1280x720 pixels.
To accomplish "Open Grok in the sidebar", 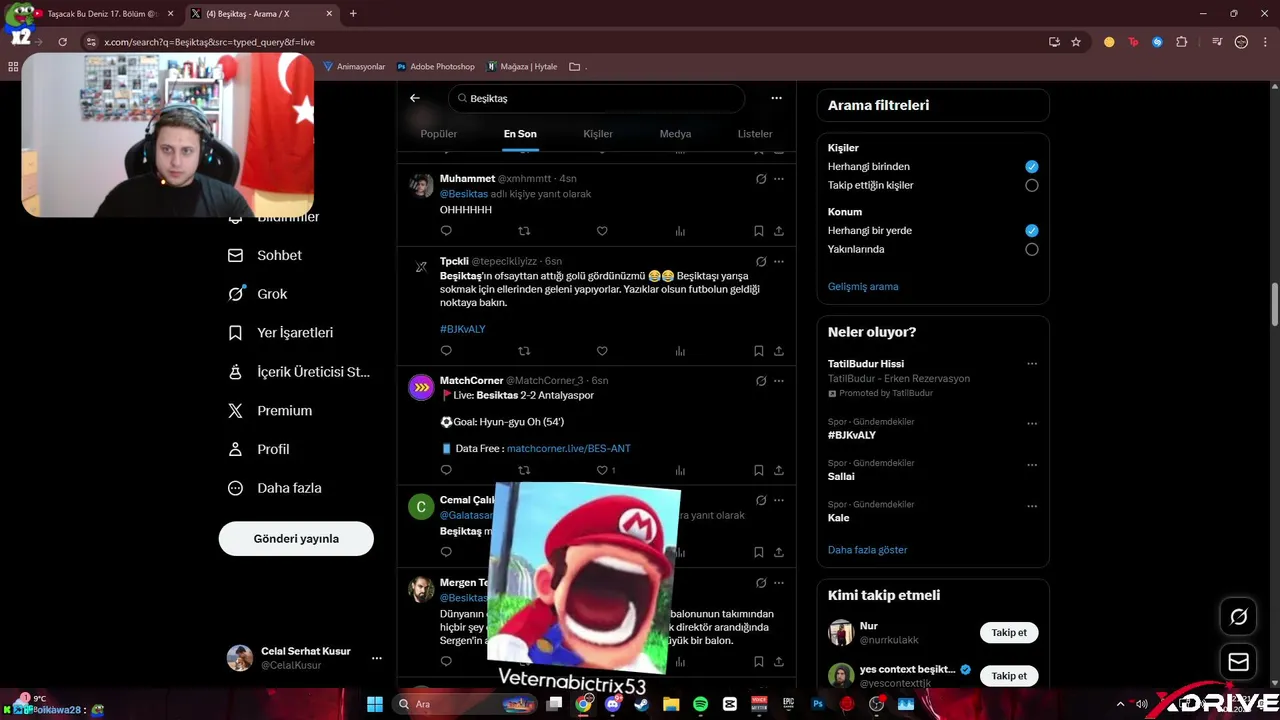I will point(258,294).
